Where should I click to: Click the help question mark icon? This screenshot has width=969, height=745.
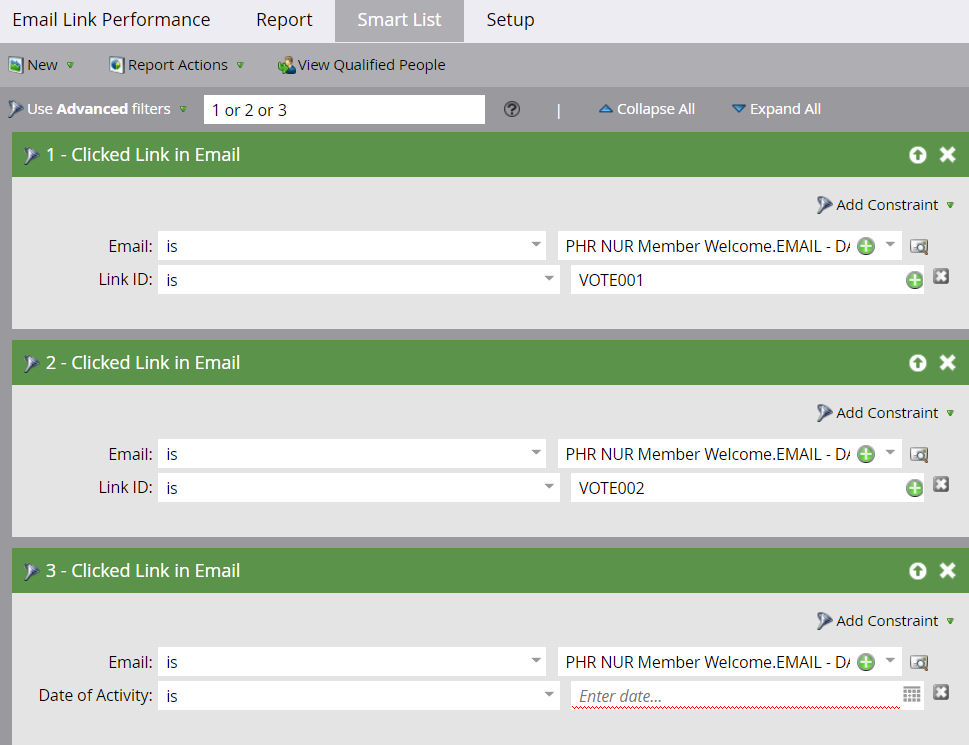click(512, 110)
